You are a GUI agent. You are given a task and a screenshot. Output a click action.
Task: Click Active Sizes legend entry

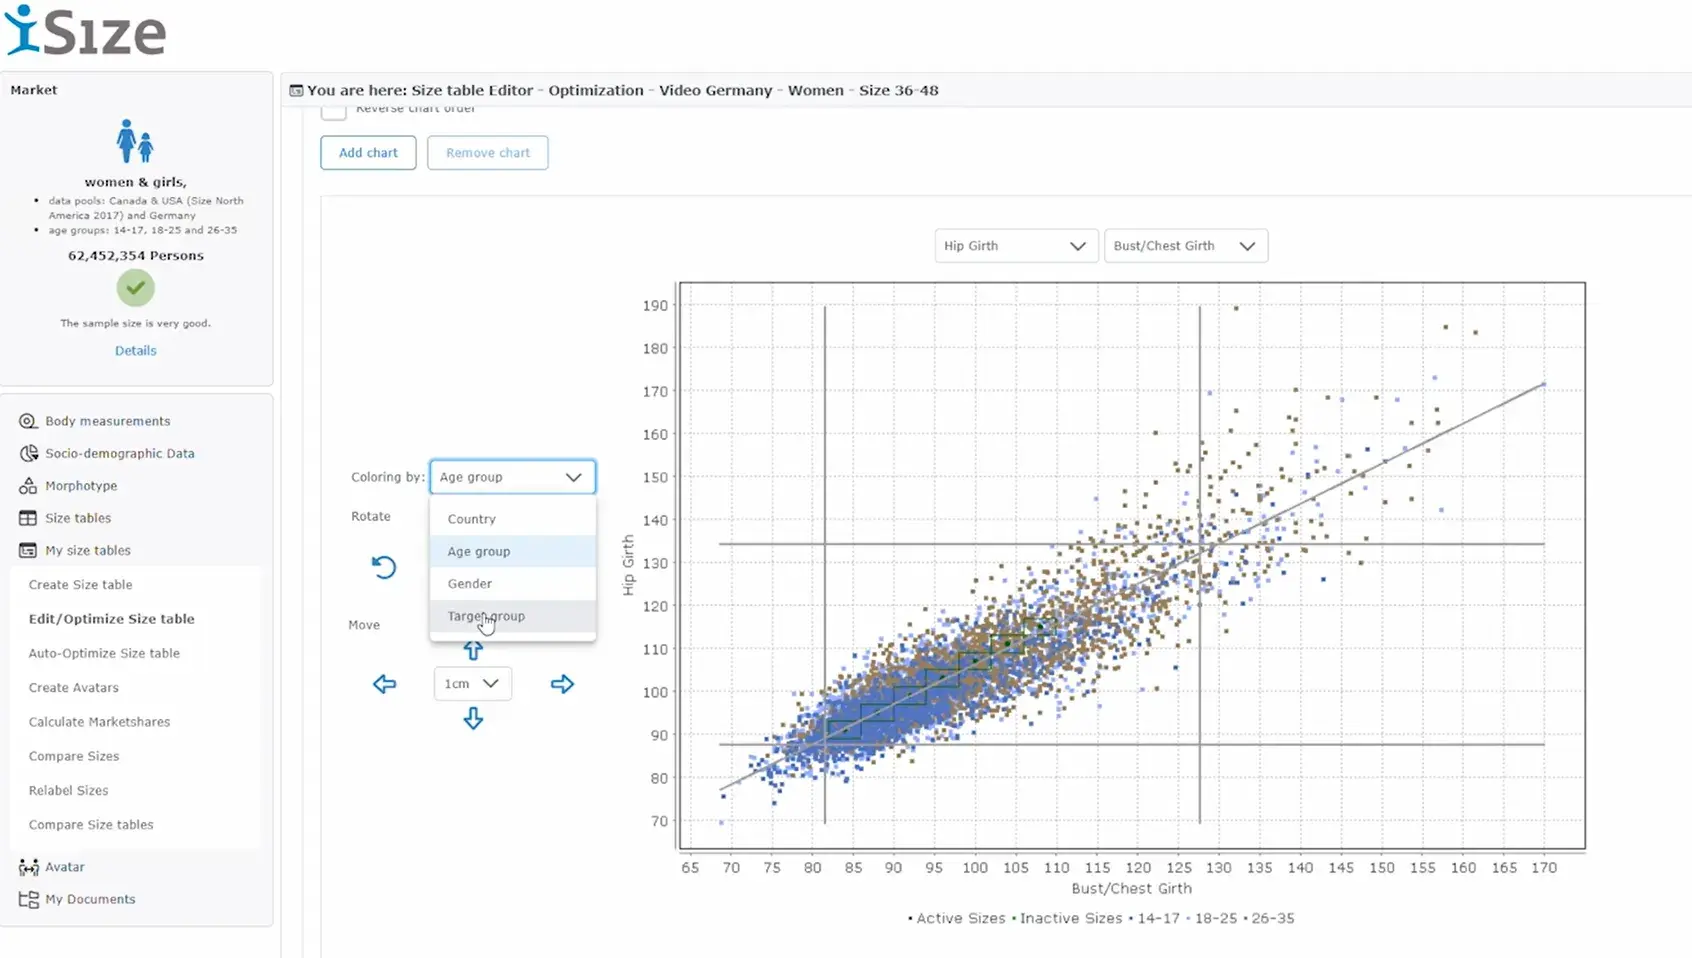click(x=957, y=918)
